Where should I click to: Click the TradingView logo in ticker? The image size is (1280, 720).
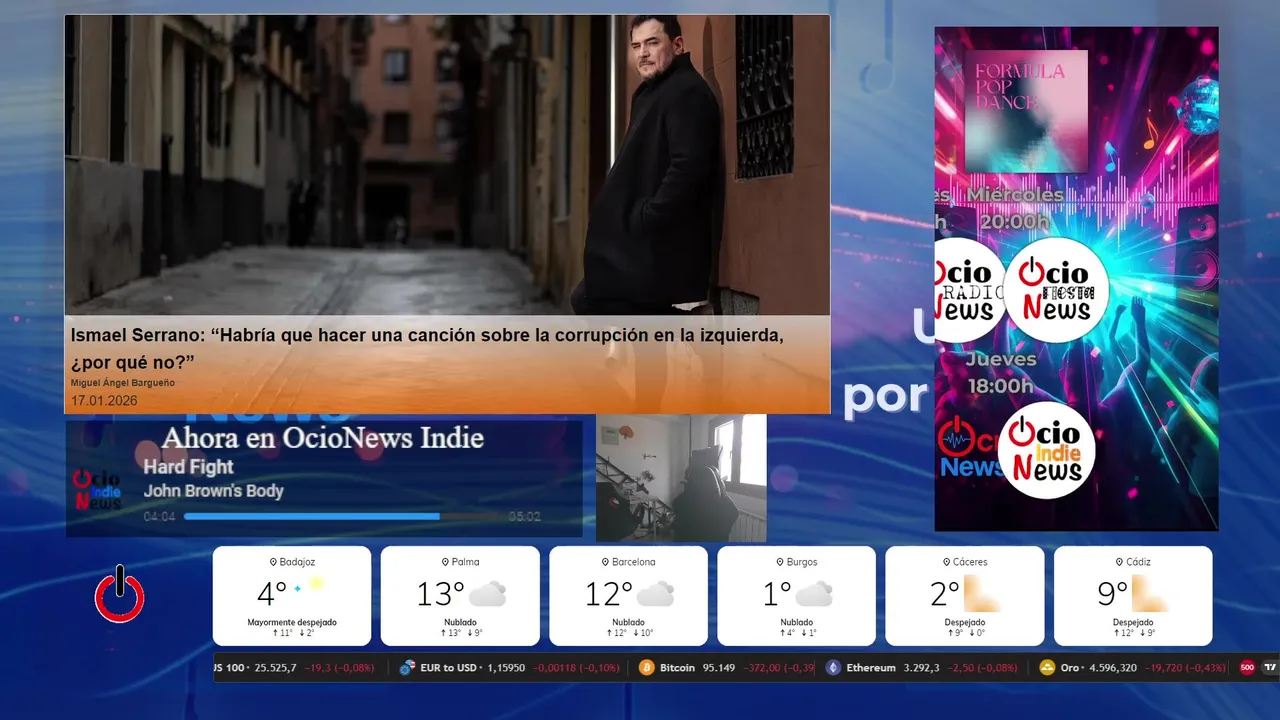tap(1271, 667)
